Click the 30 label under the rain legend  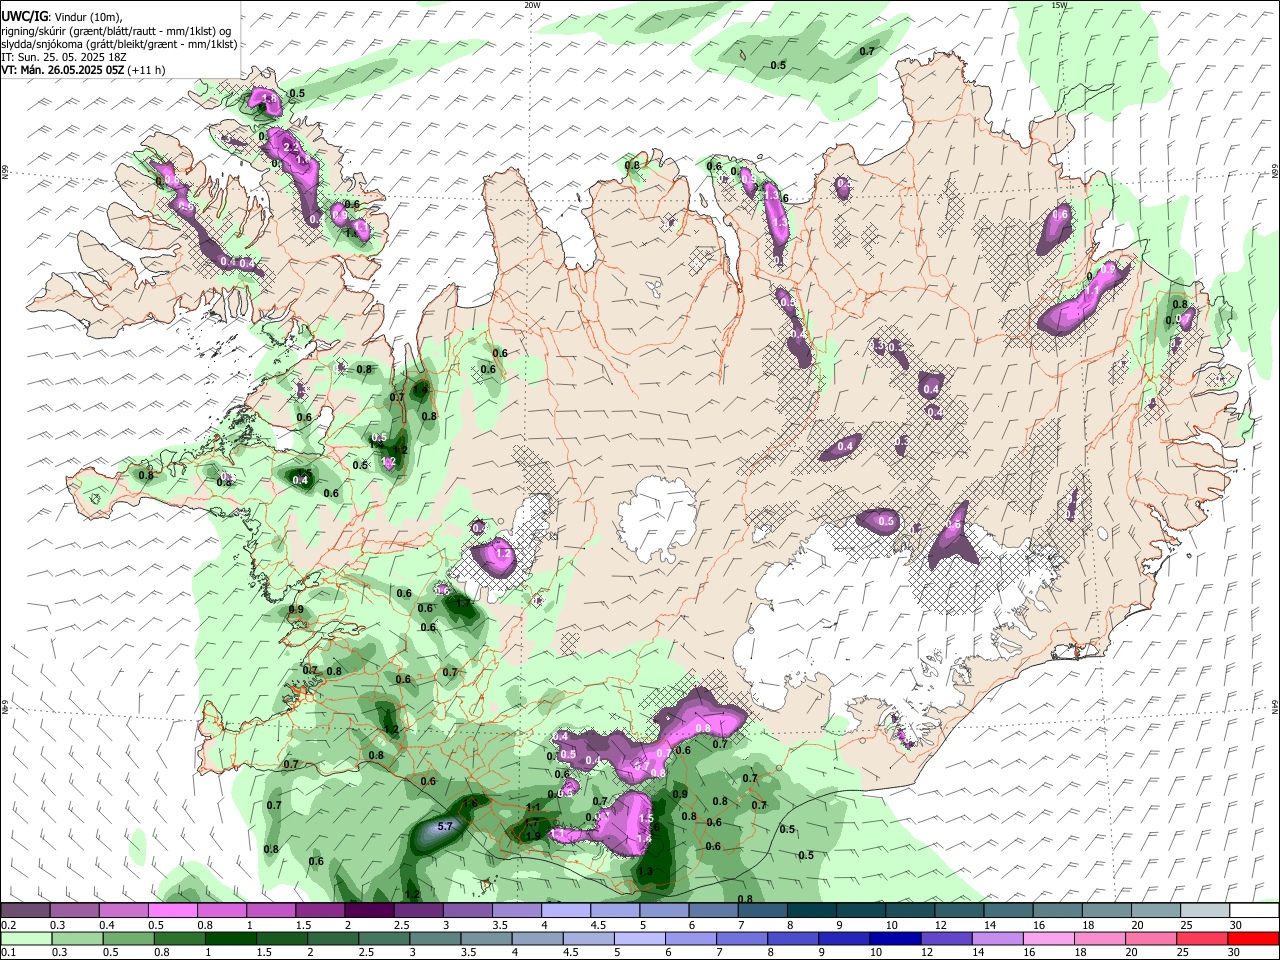[1236, 953]
